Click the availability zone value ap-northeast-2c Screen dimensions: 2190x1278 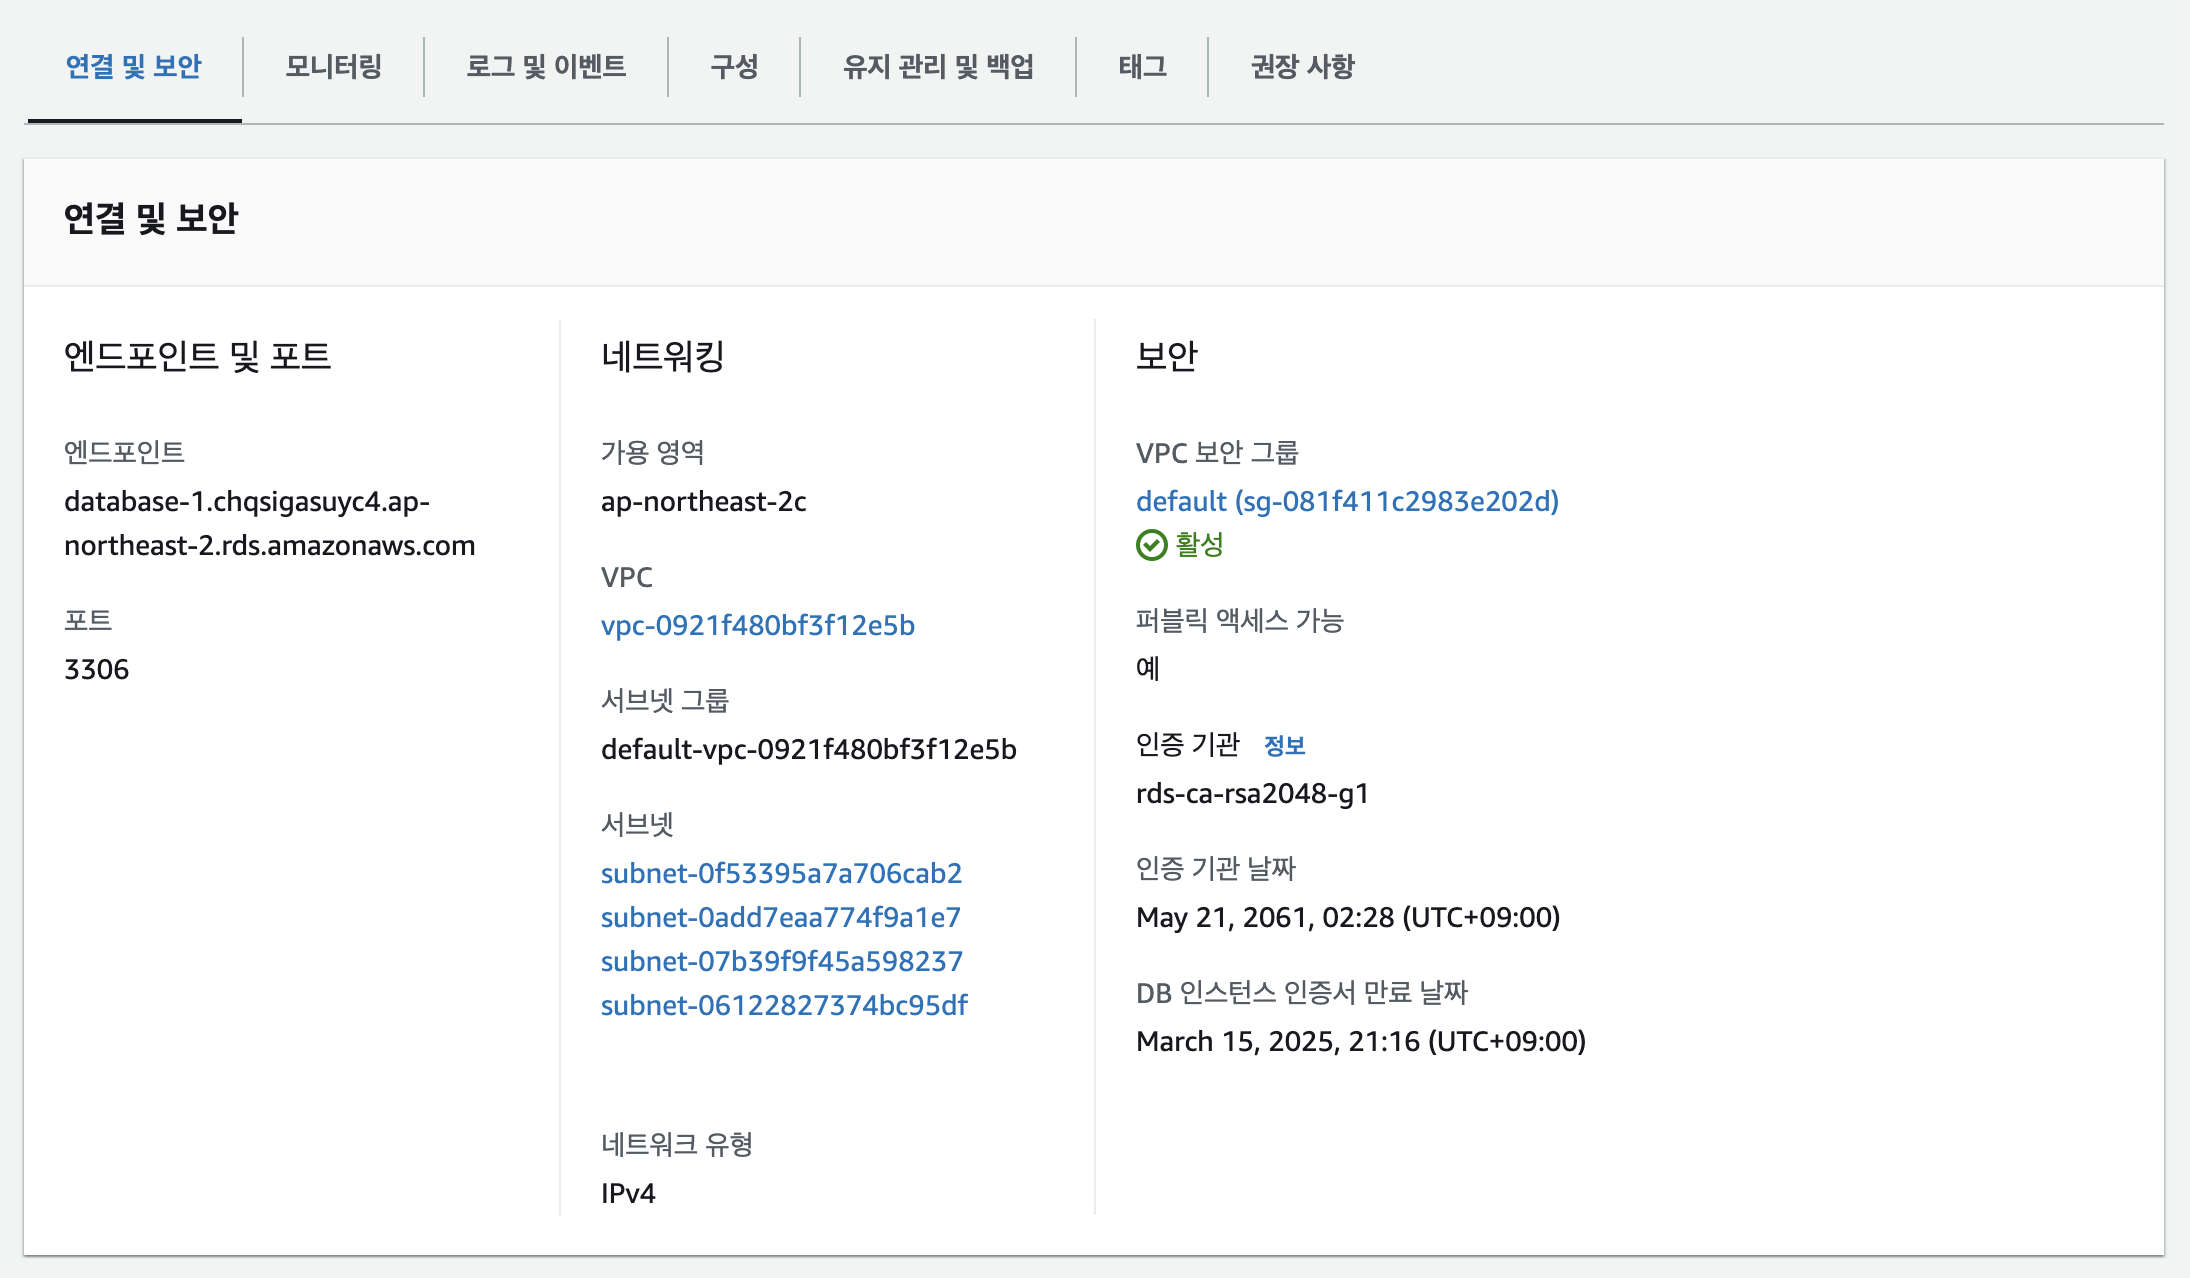tap(703, 501)
